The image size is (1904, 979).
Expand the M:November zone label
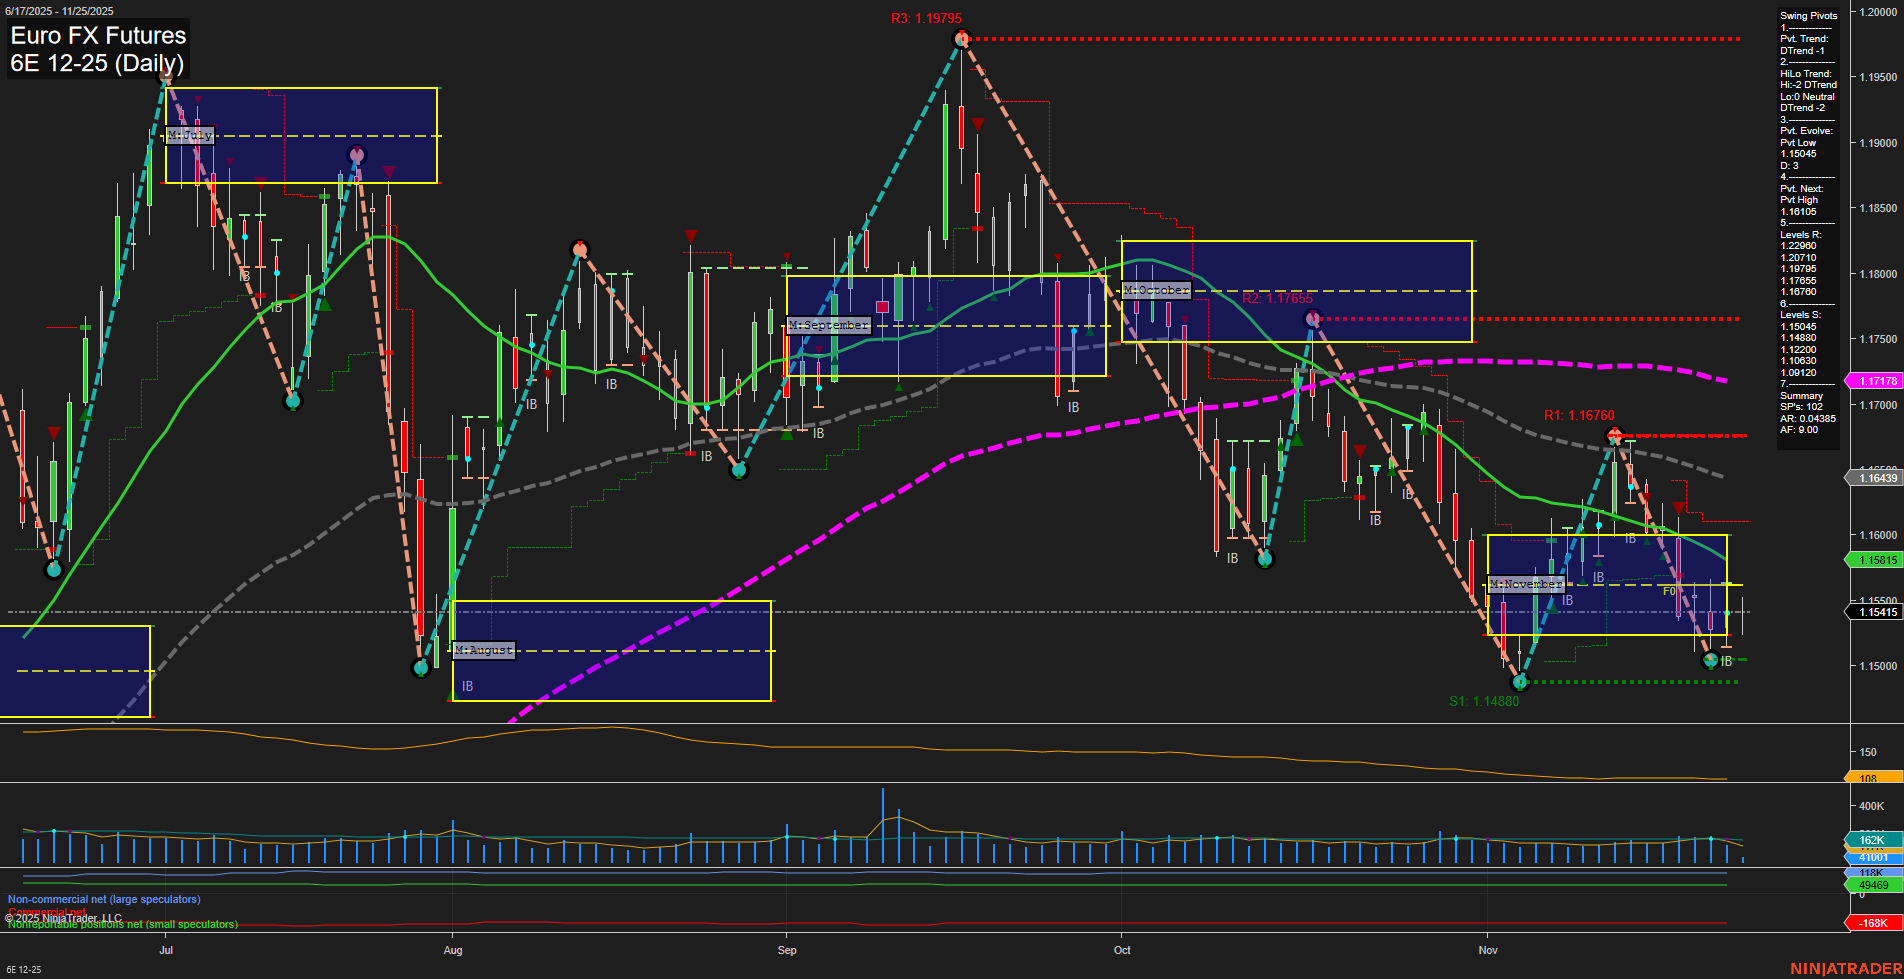[x=1526, y=583]
